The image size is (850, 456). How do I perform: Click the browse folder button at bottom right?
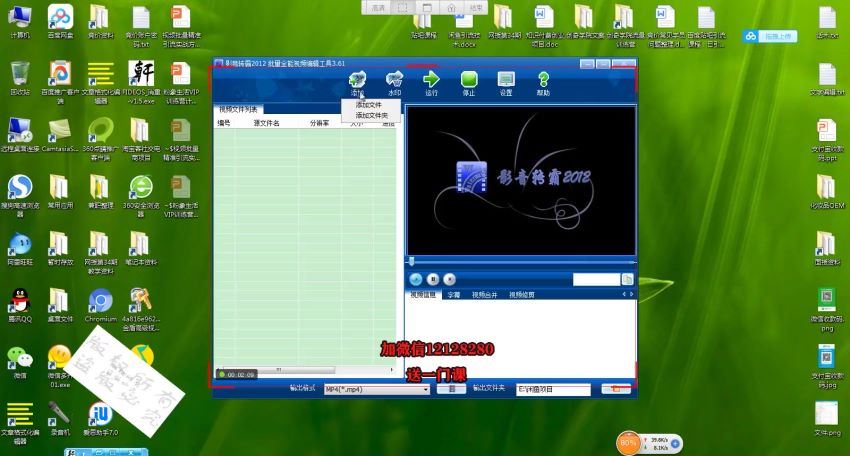coord(616,389)
